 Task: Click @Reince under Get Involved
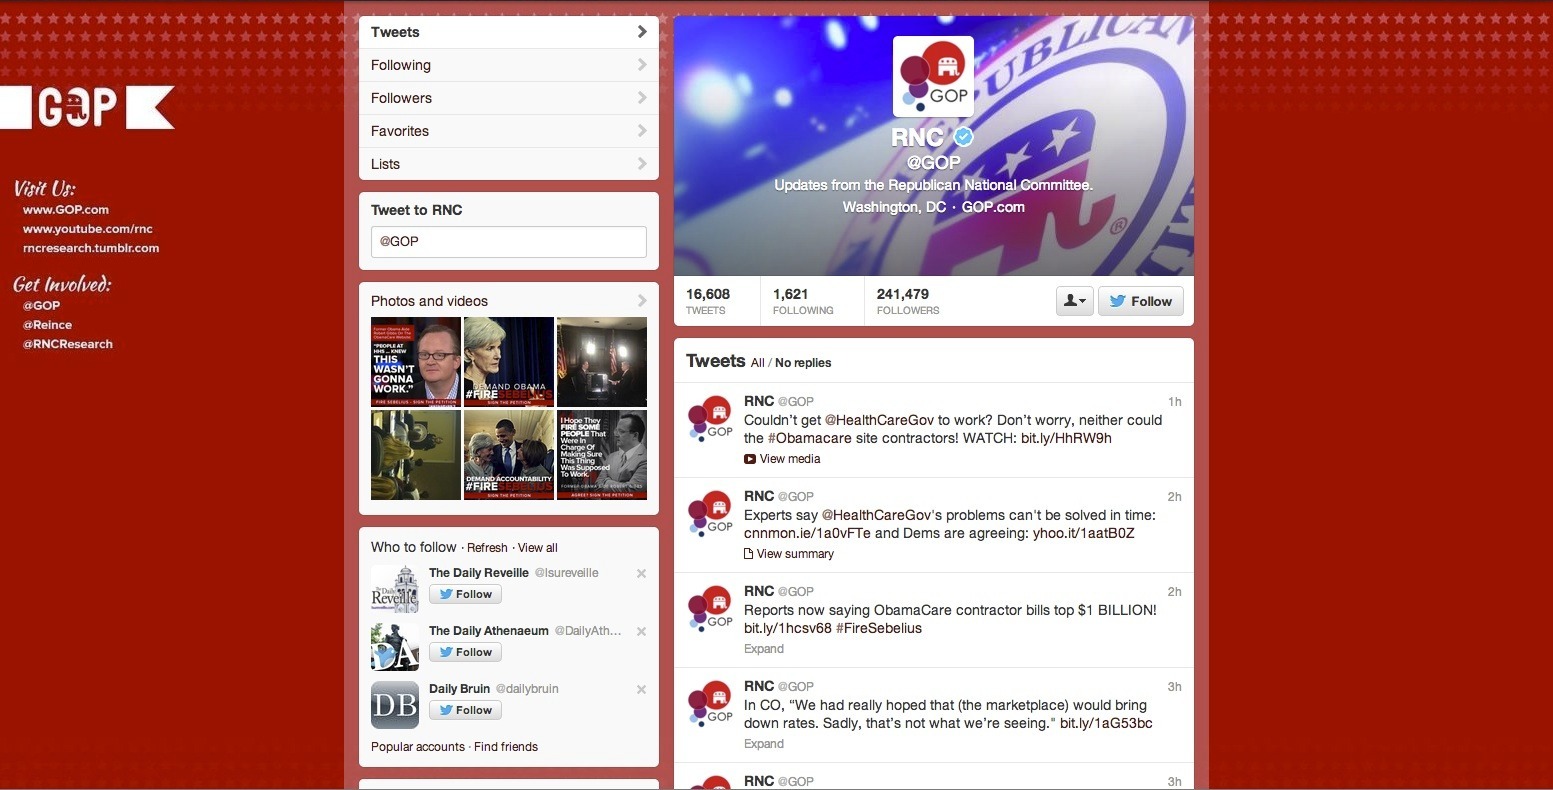pos(47,325)
